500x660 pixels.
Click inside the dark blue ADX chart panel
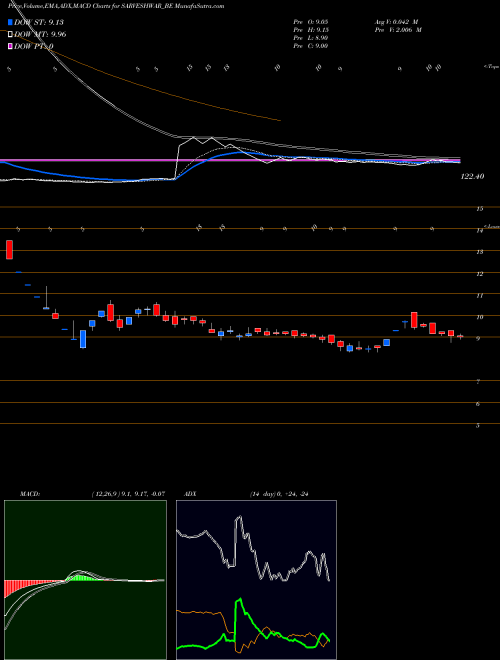click(256, 580)
